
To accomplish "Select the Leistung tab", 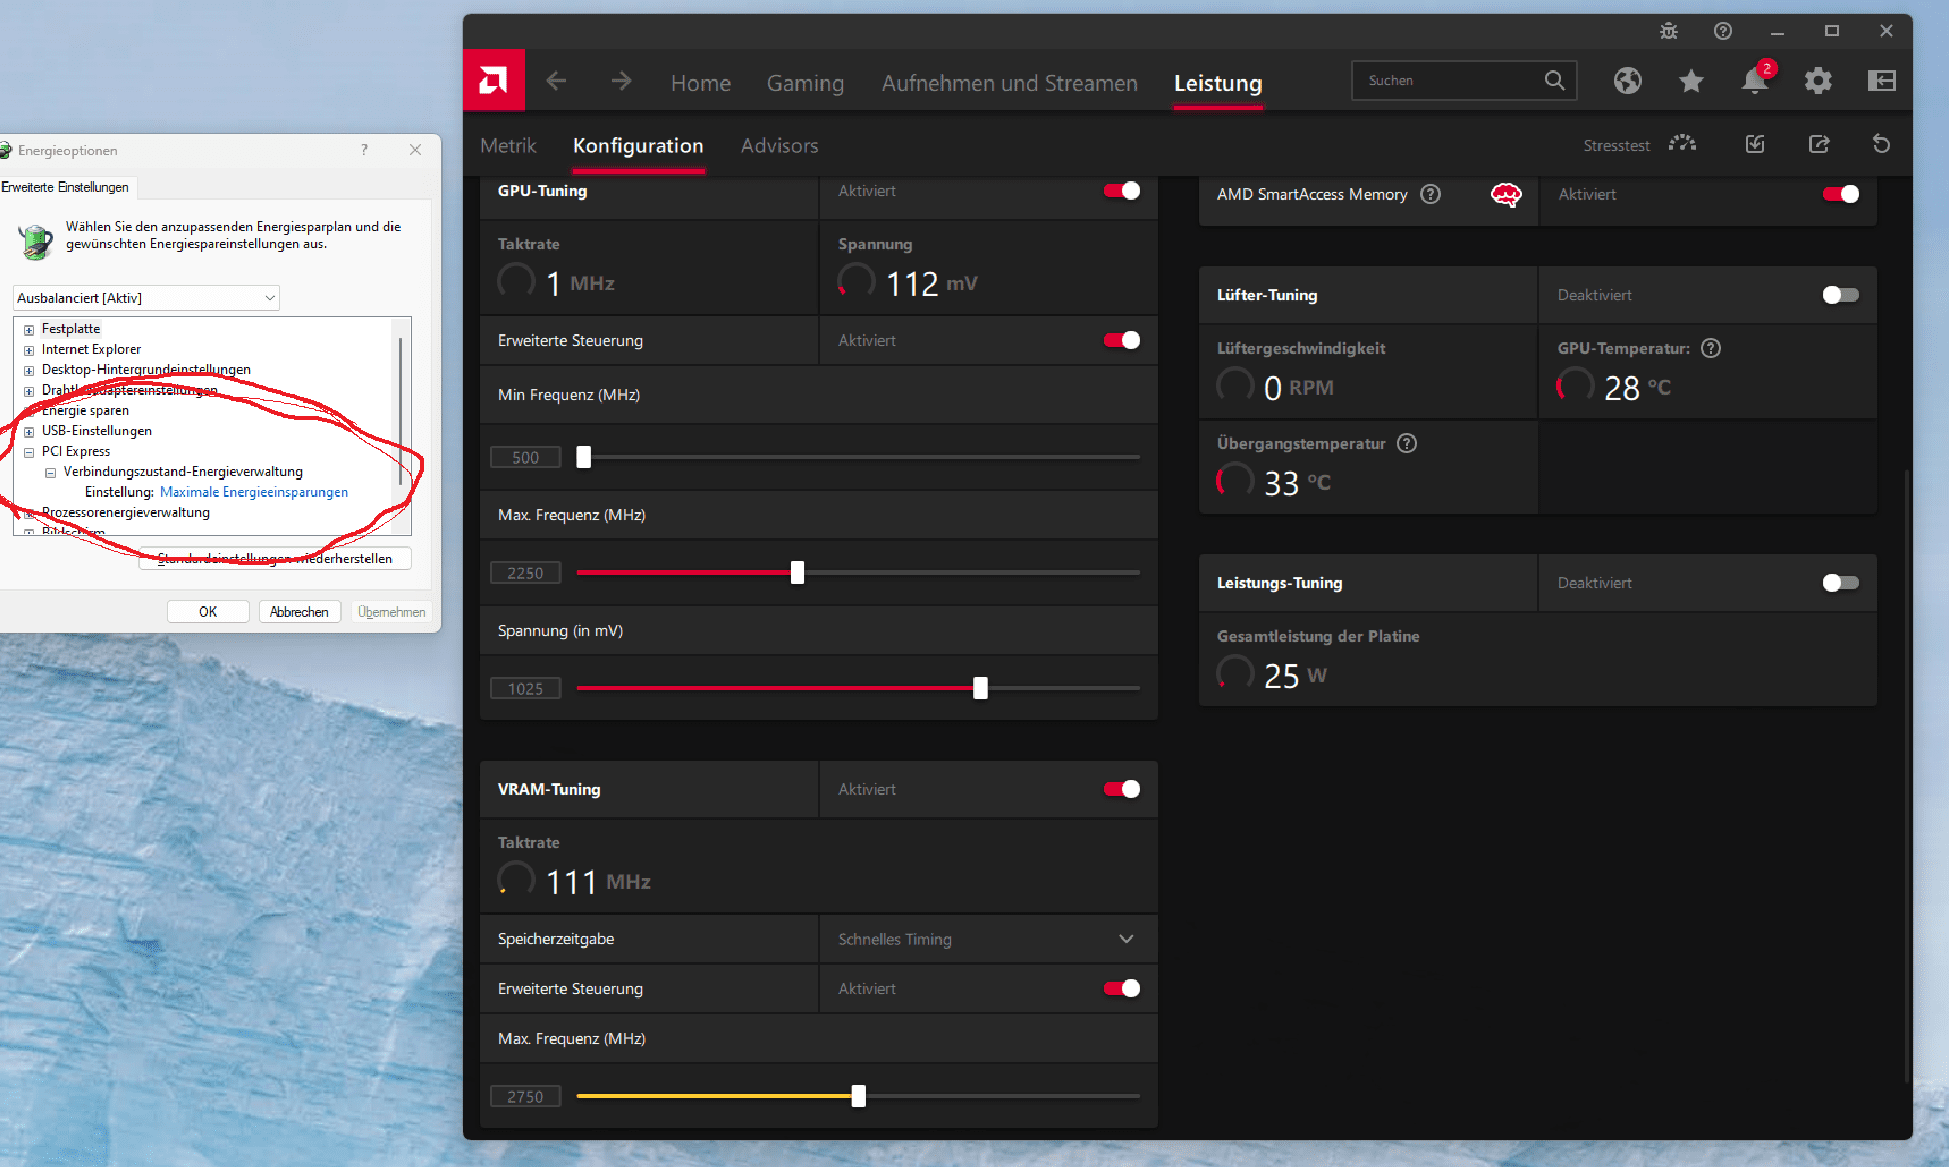I will tap(1218, 83).
